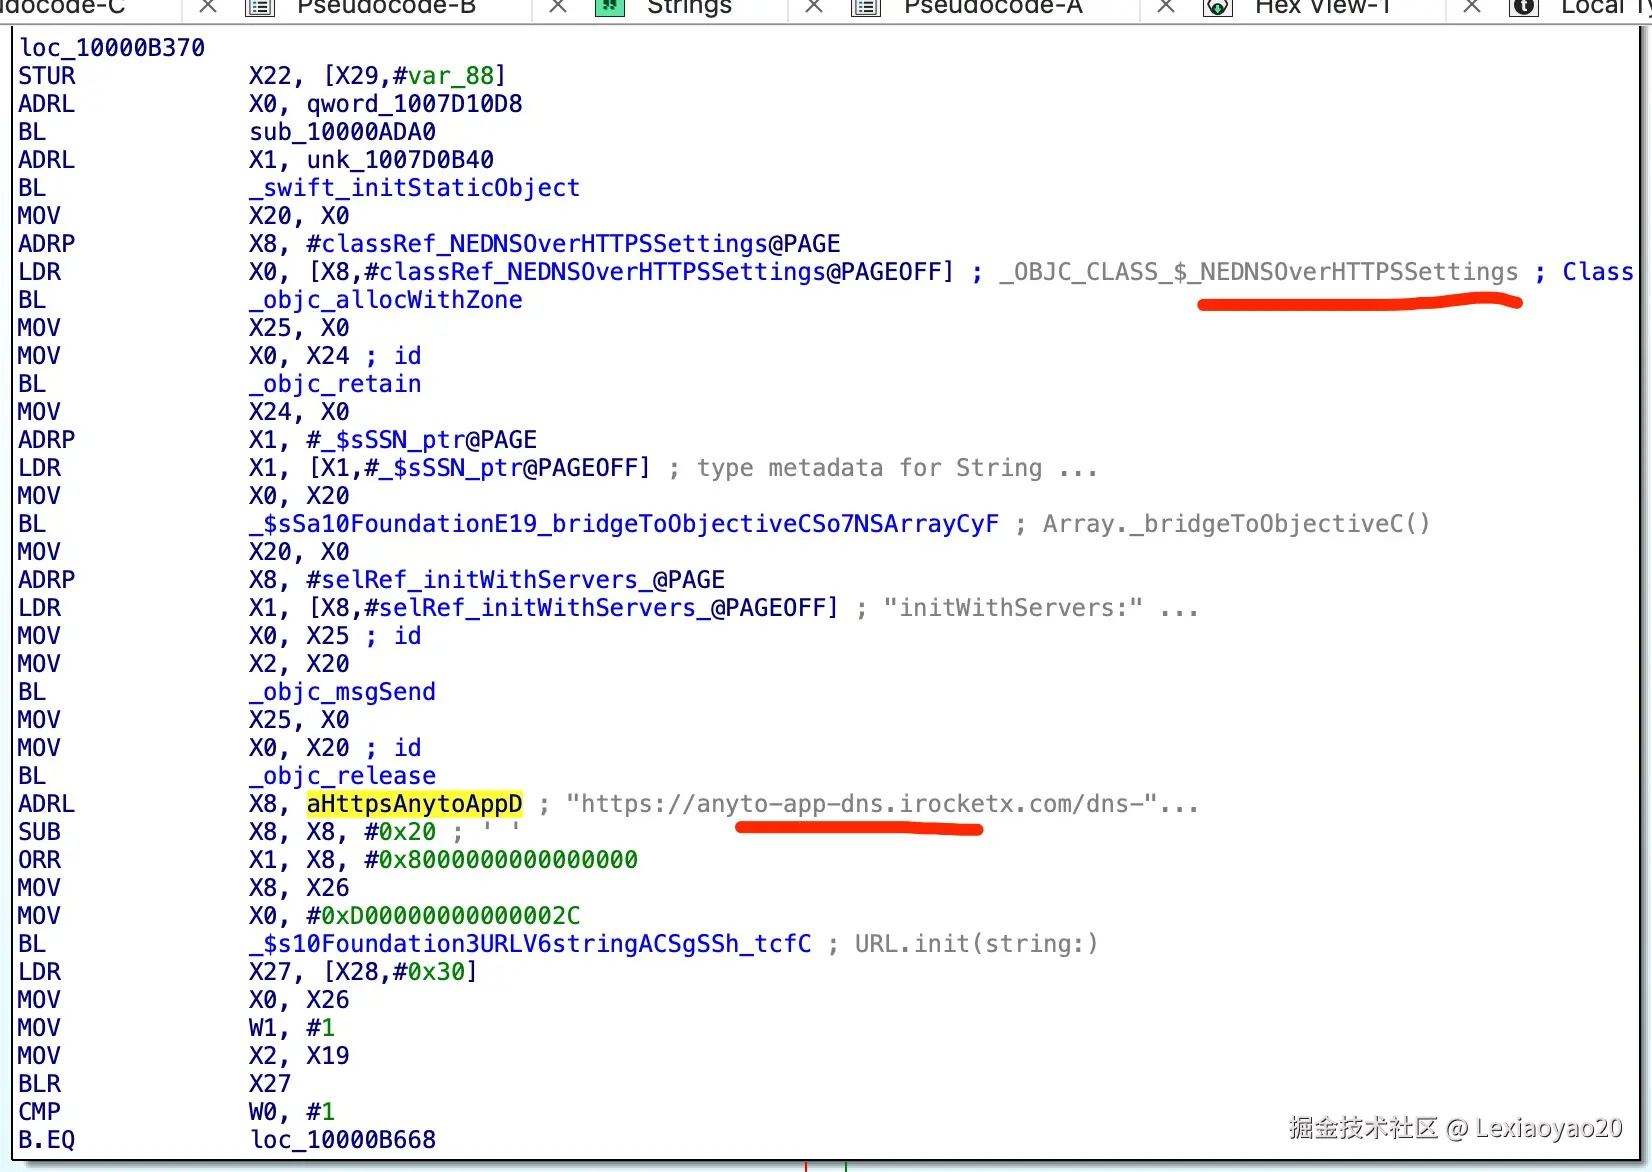Screen dimensions: 1652x1172
Task: Select BLR X27 instruction
Action: pyautogui.click(x=155, y=1084)
